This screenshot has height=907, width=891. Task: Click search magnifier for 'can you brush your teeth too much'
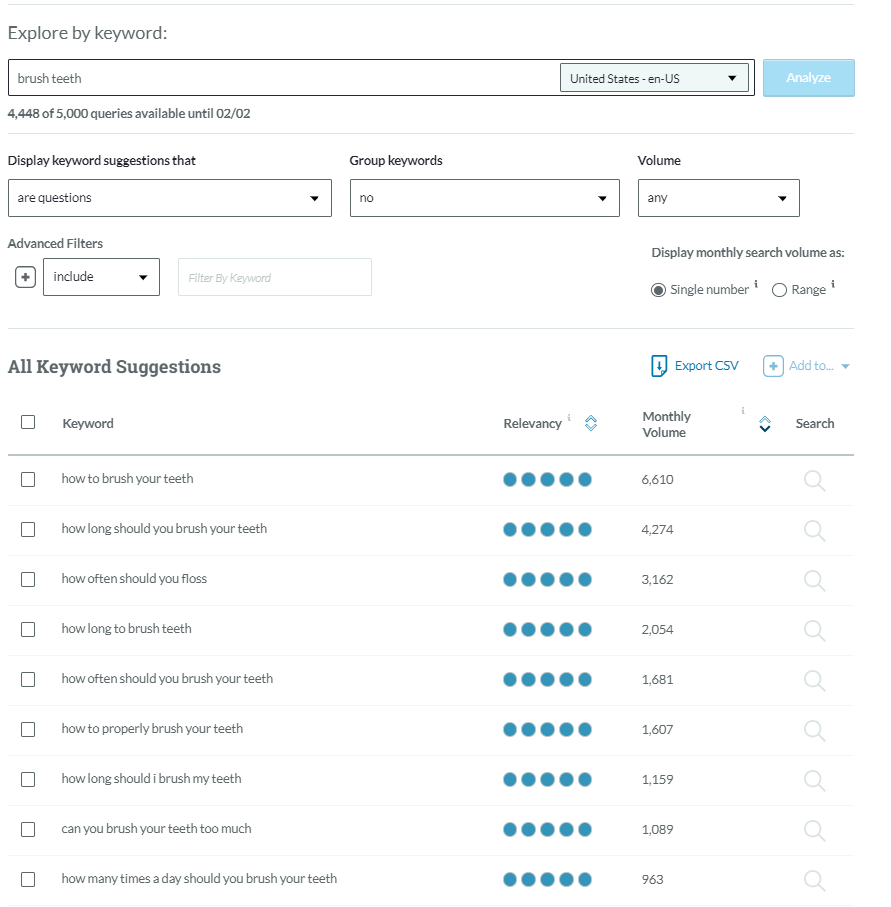tap(815, 831)
